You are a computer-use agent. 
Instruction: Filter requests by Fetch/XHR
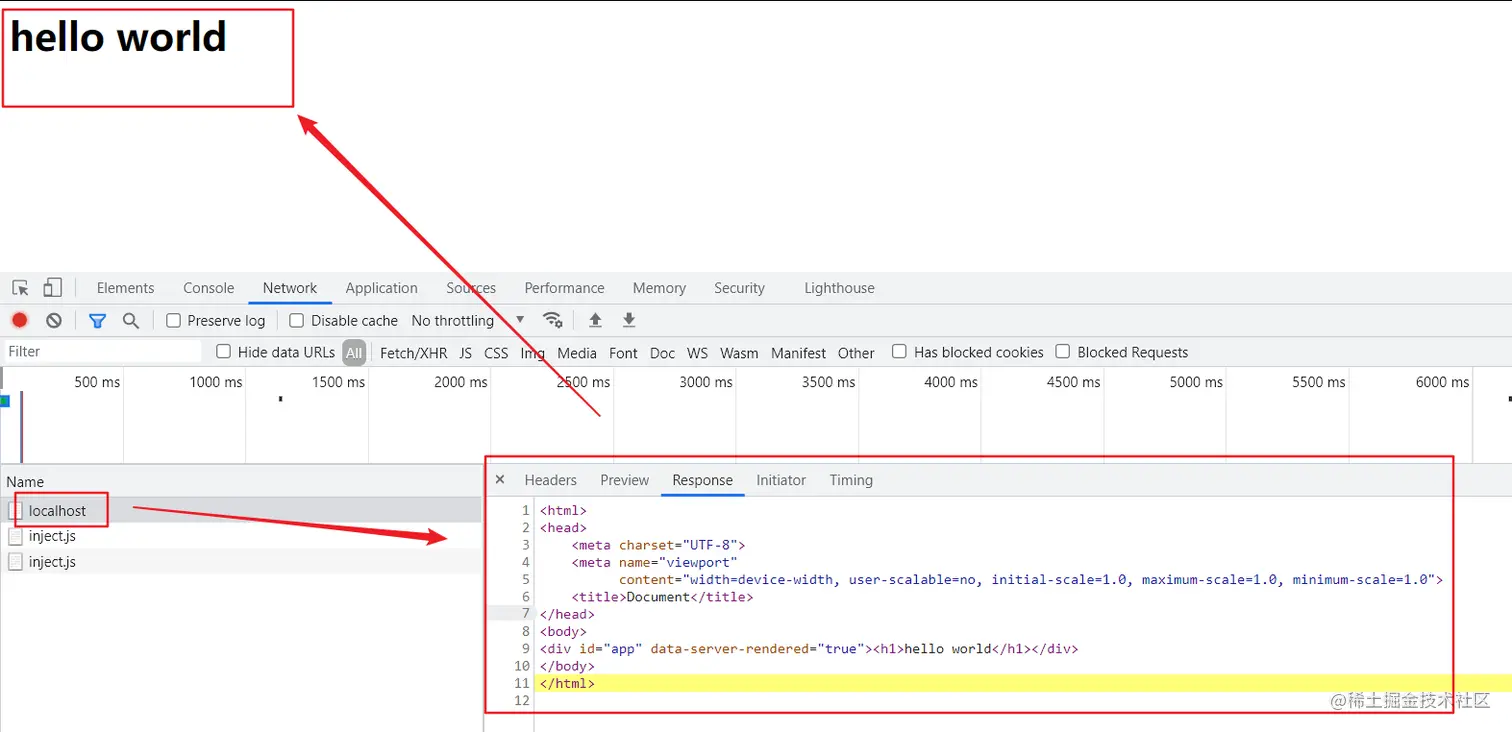click(x=414, y=353)
